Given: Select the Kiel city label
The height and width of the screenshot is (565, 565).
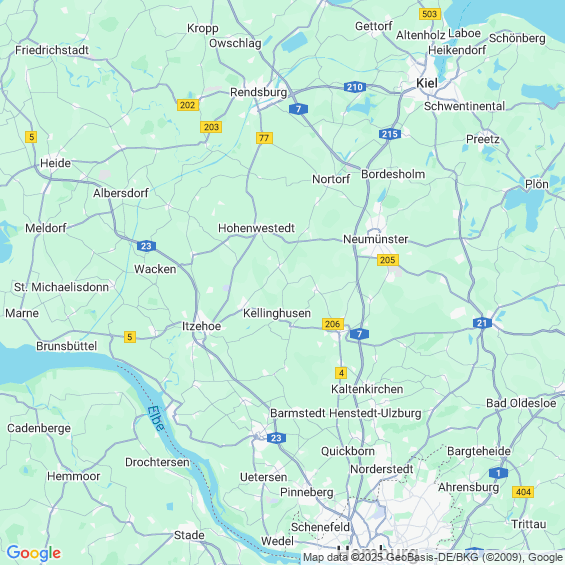Looking at the screenshot, I should pos(427,83).
